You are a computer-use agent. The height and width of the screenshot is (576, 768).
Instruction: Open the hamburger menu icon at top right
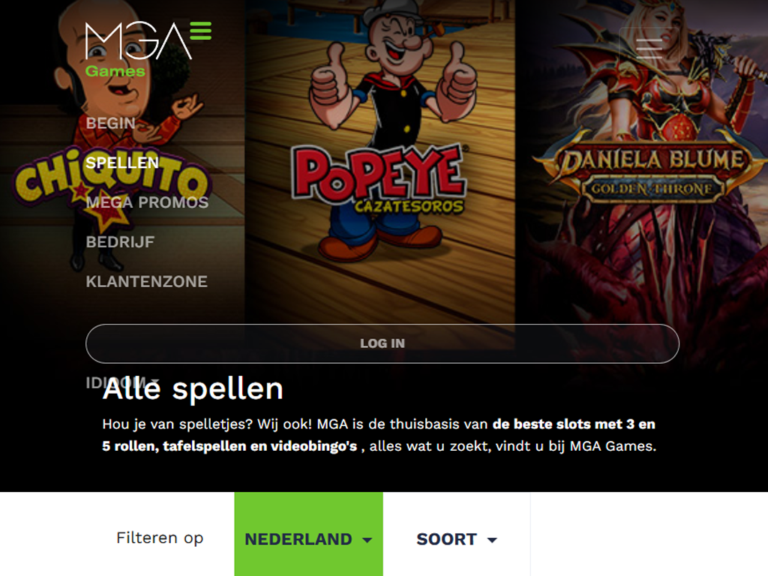(x=649, y=48)
